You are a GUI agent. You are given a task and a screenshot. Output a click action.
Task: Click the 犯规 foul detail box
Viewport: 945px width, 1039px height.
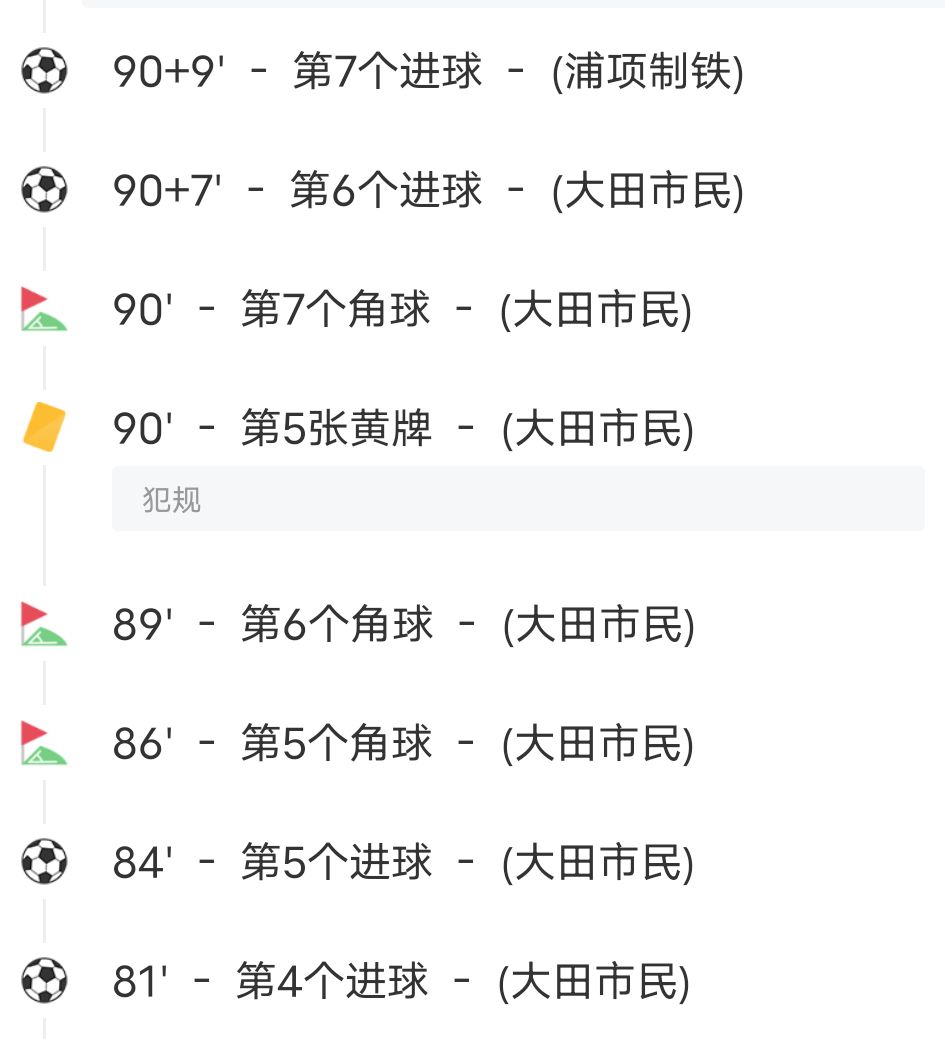[x=518, y=498]
